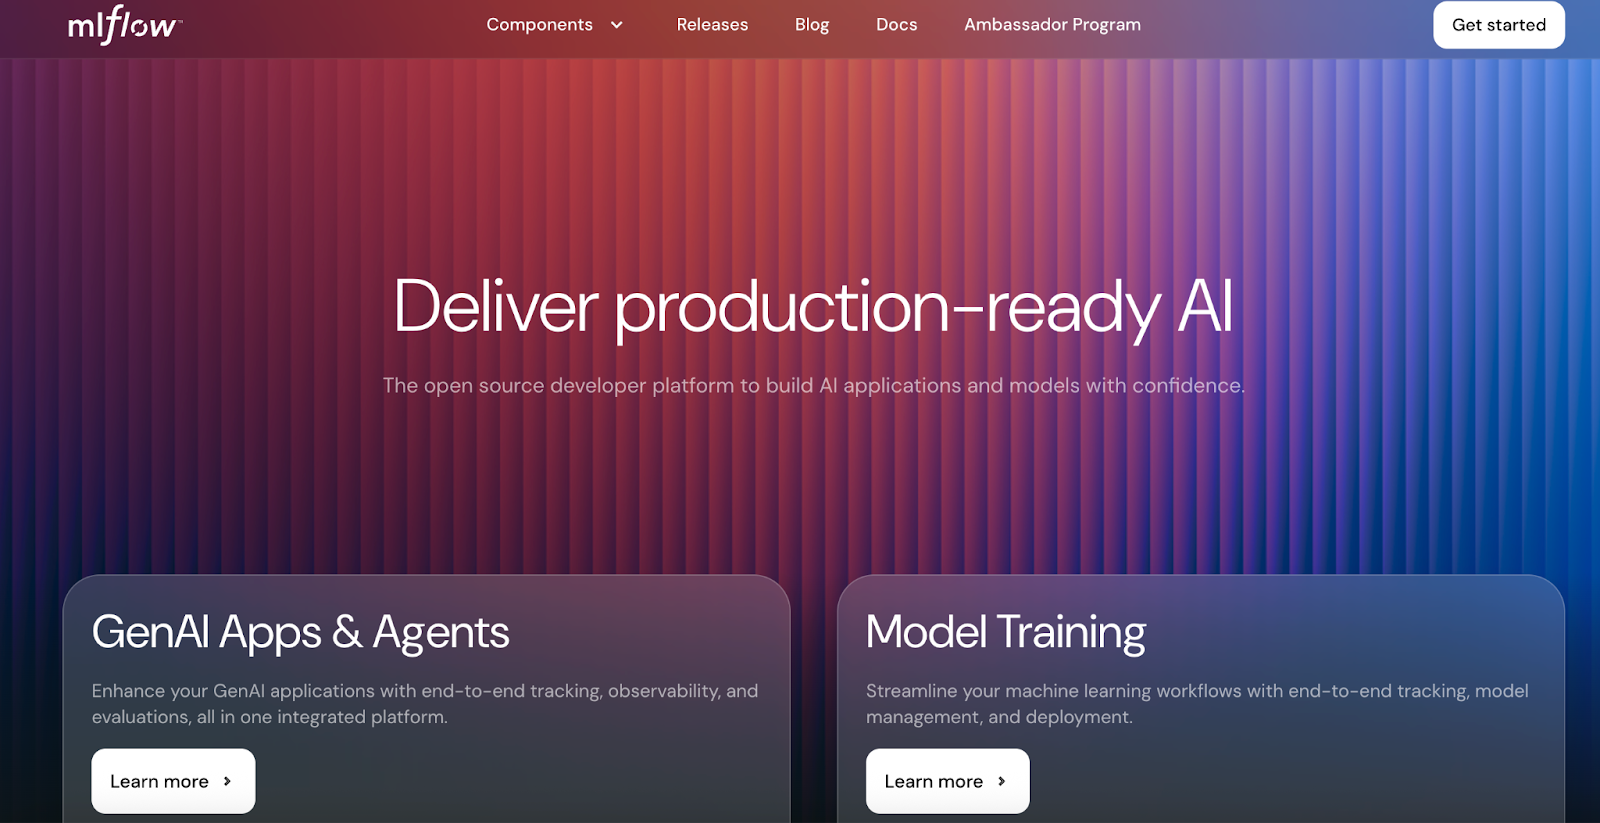The image size is (1600, 823).
Task: Open the Blog link
Action: pos(812,25)
